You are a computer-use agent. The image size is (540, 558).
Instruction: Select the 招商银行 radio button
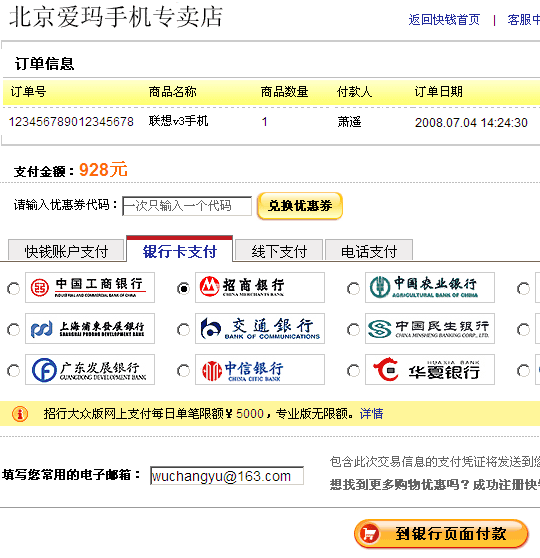pyautogui.click(x=183, y=289)
